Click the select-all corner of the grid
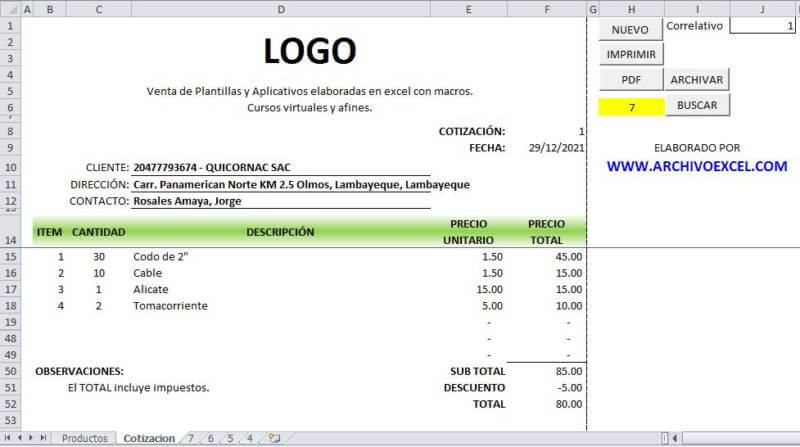Image resolution: width=800 pixels, height=447 pixels. pos(10,9)
